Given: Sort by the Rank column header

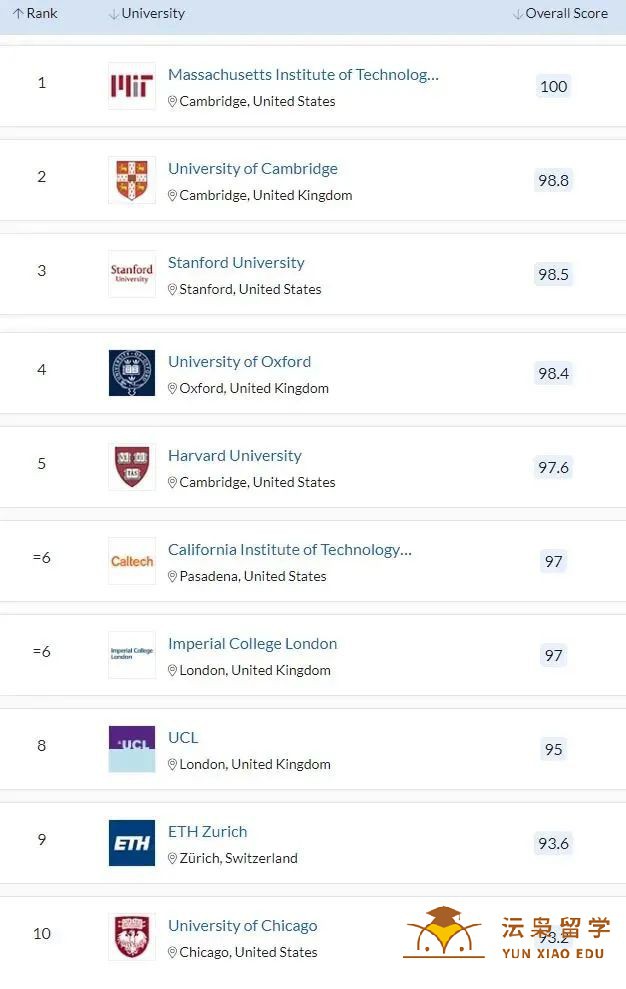Looking at the screenshot, I should 35,13.
